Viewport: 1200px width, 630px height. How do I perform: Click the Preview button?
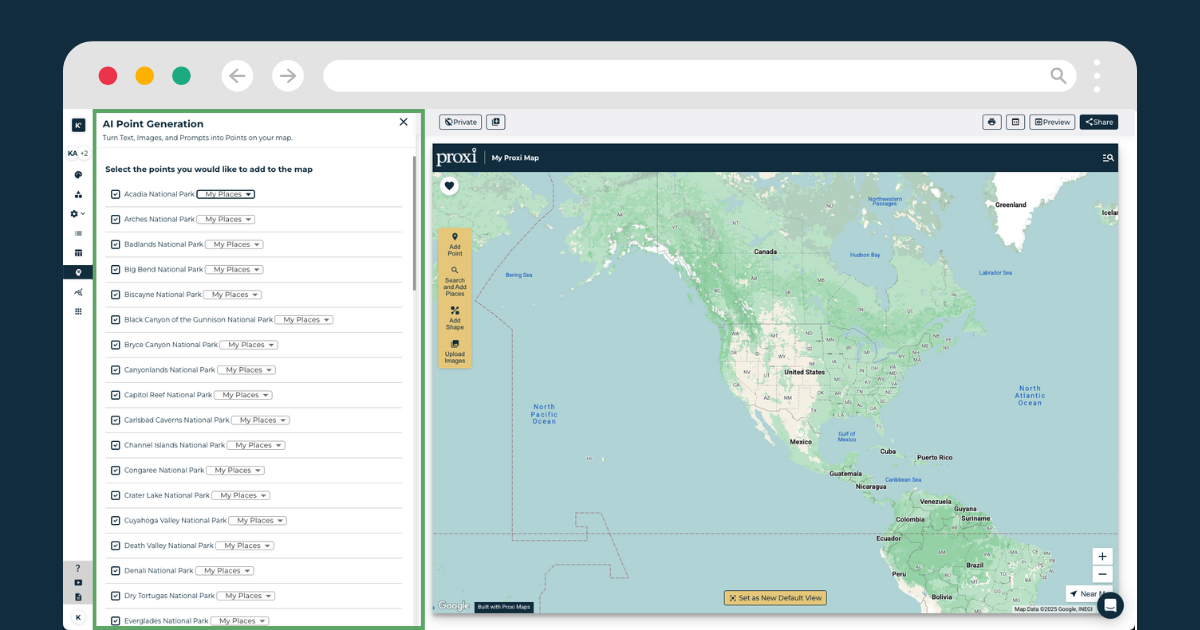1052,122
